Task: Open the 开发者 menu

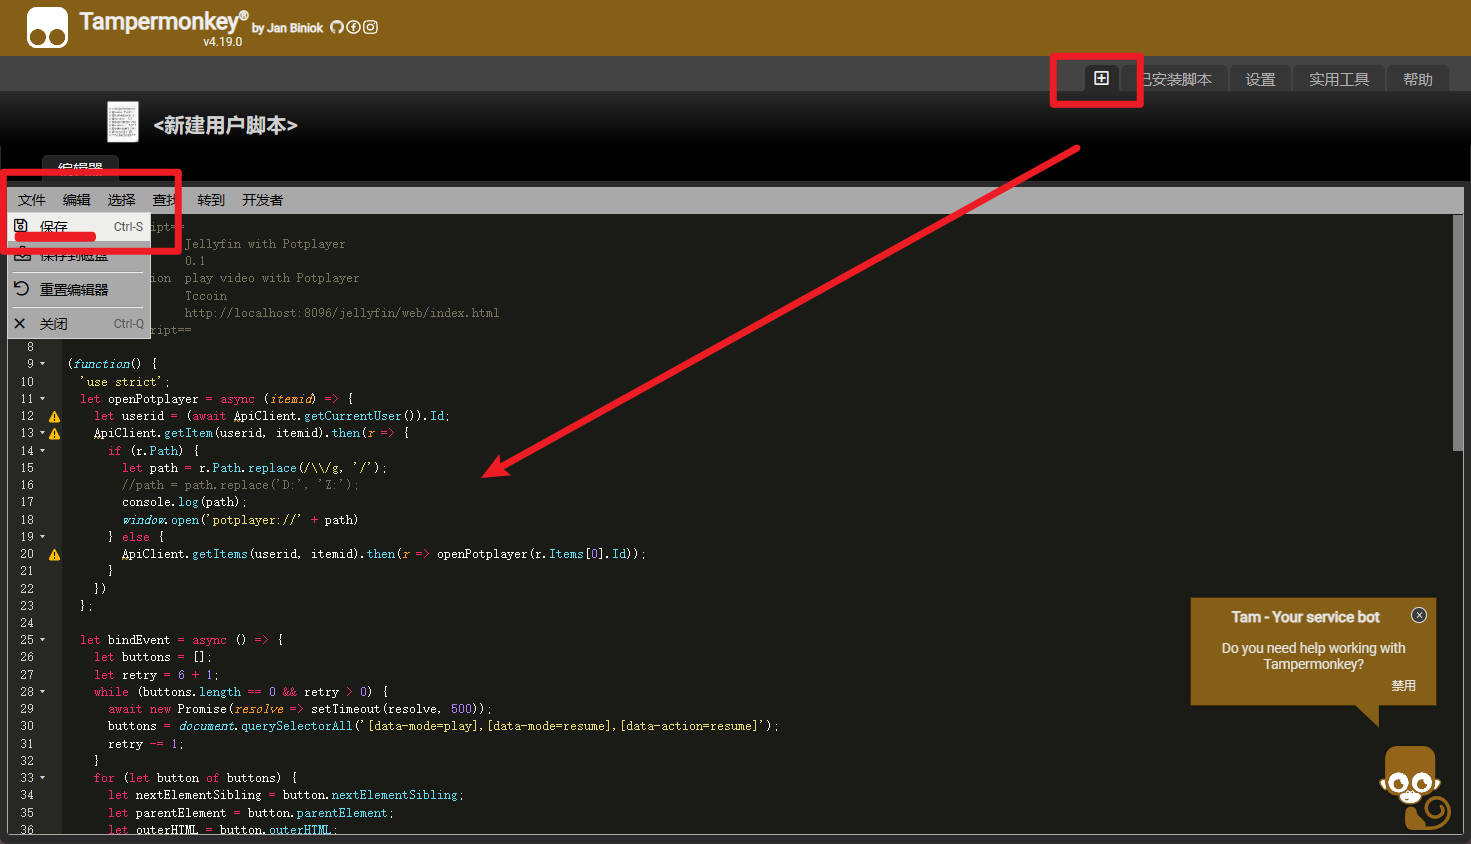Action: click(263, 200)
